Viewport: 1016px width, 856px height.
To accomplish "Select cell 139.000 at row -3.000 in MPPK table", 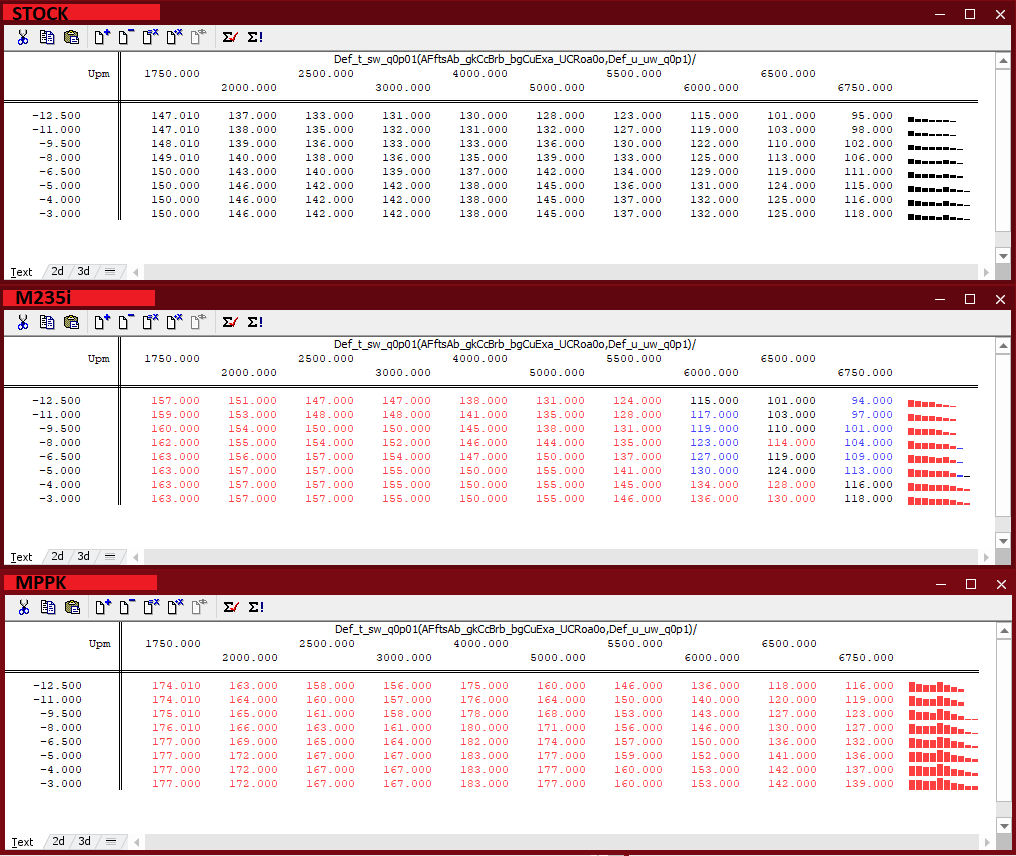I will (x=869, y=784).
